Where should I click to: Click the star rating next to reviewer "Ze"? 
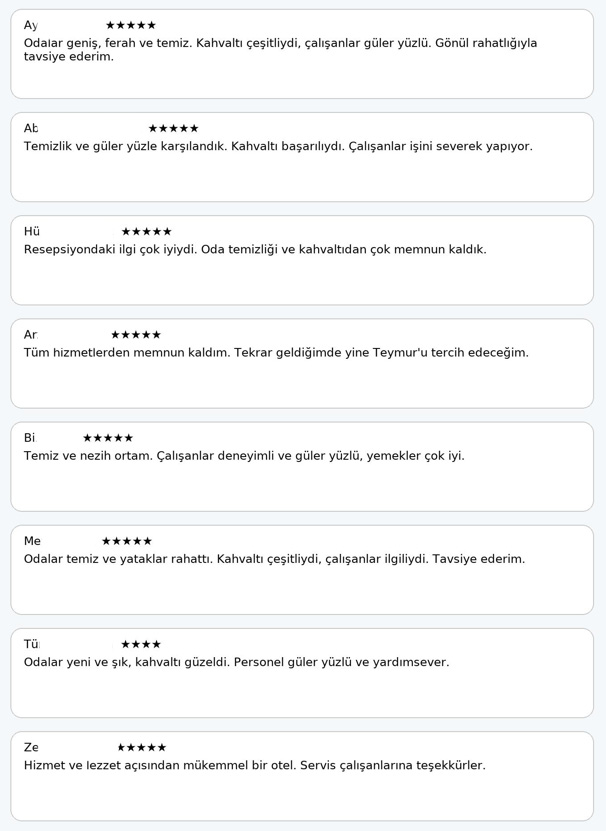(142, 747)
